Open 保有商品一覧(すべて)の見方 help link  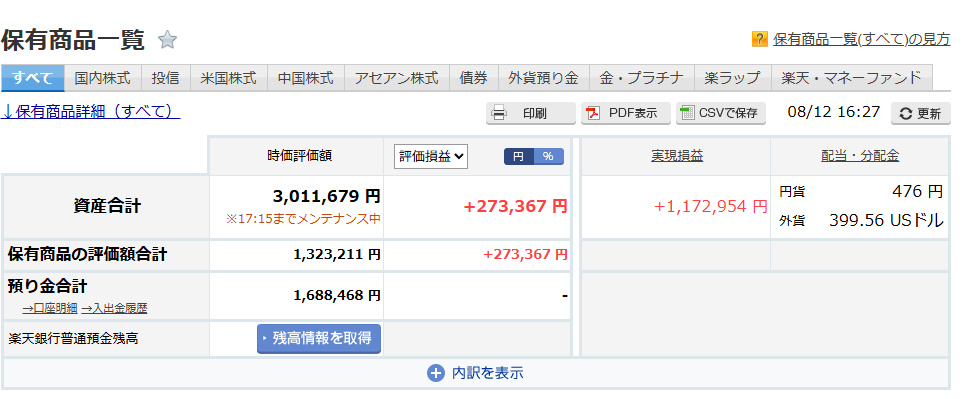(861, 40)
